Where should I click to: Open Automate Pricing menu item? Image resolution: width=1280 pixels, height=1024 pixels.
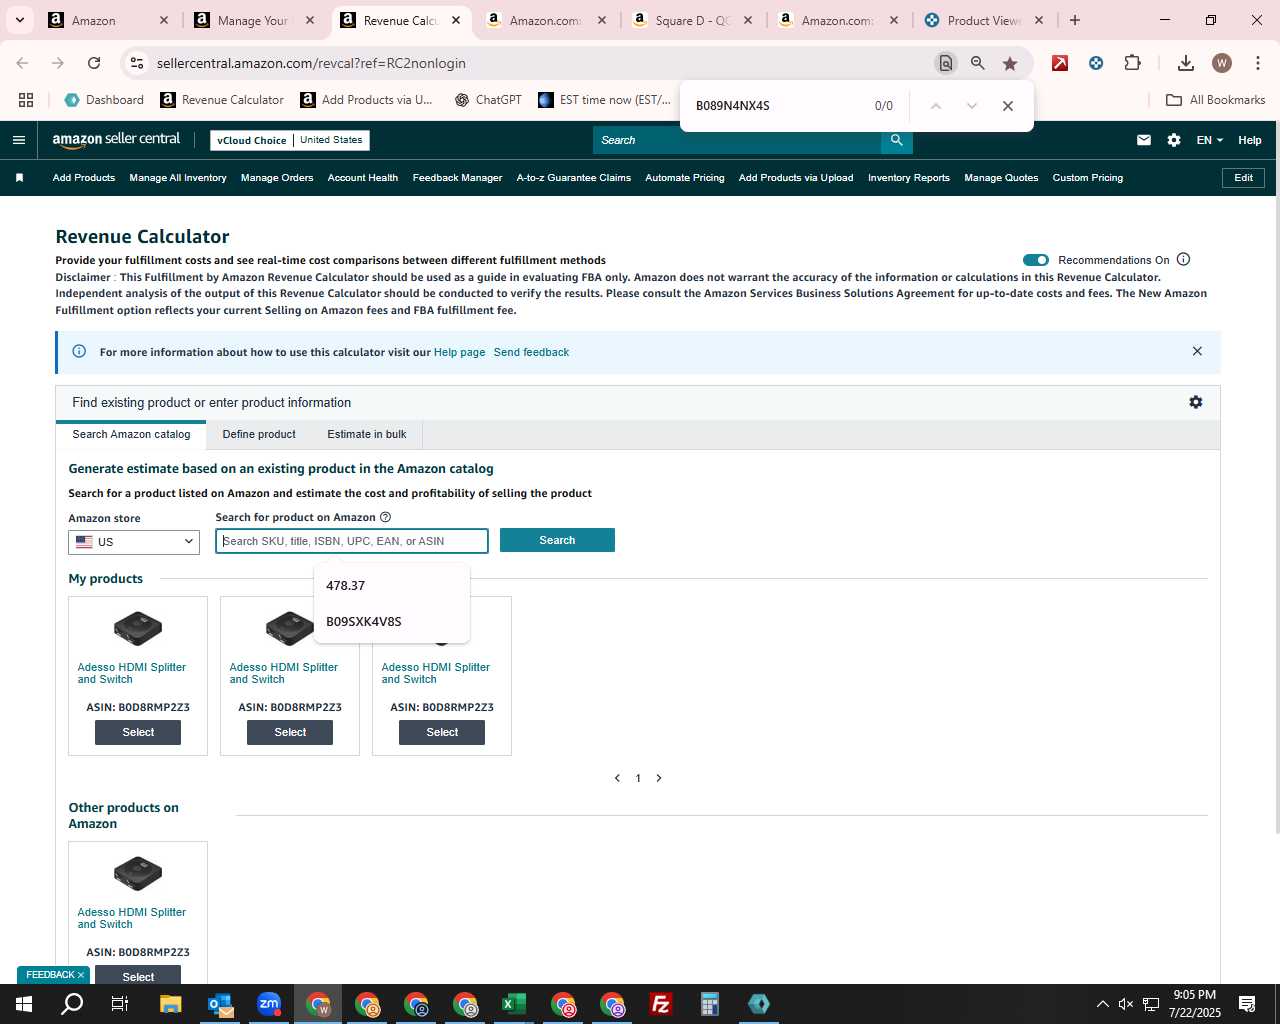(x=685, y=178)
